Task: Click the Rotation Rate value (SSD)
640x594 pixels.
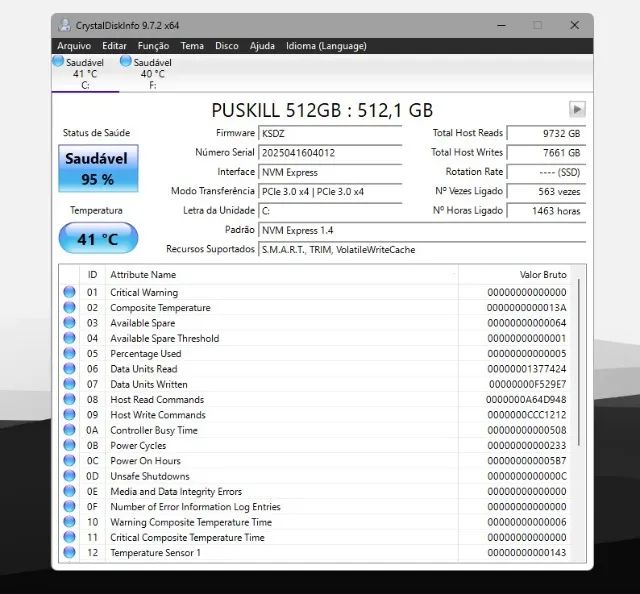Action: pos(546,172)
